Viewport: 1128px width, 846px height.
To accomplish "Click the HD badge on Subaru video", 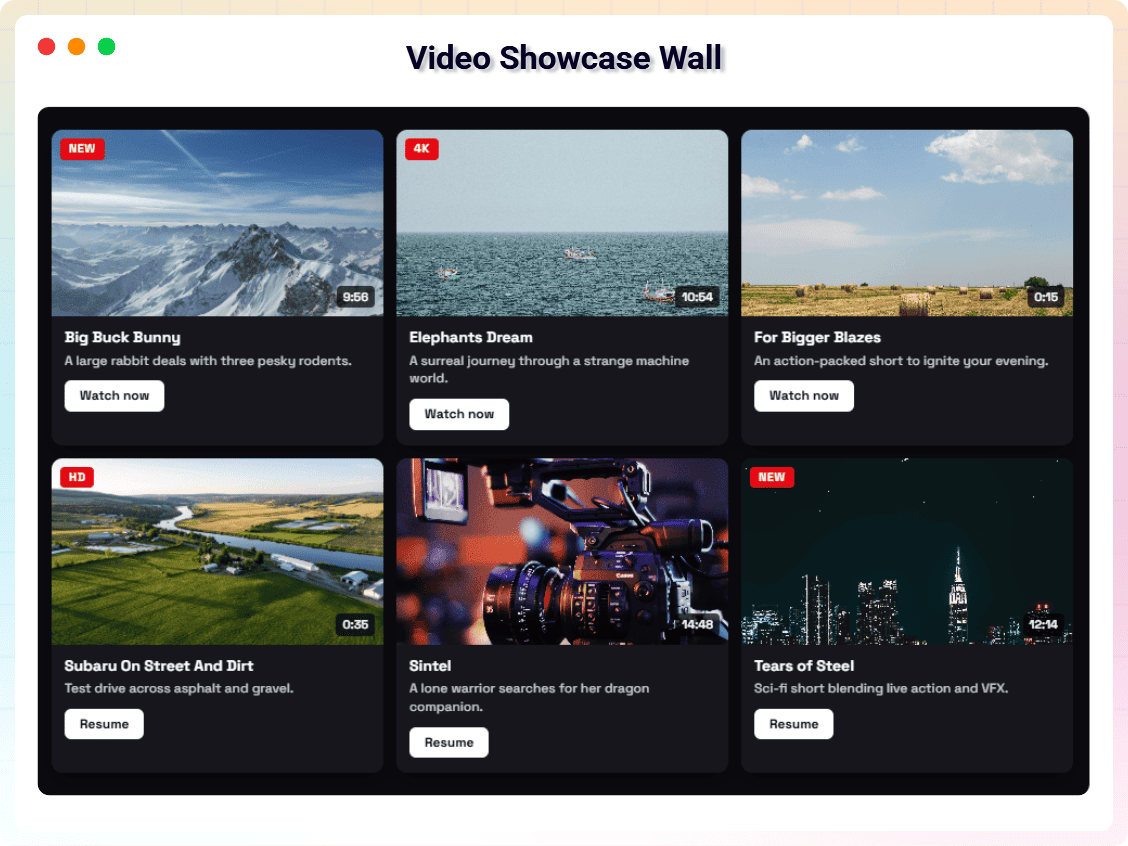I will (77, 477).
